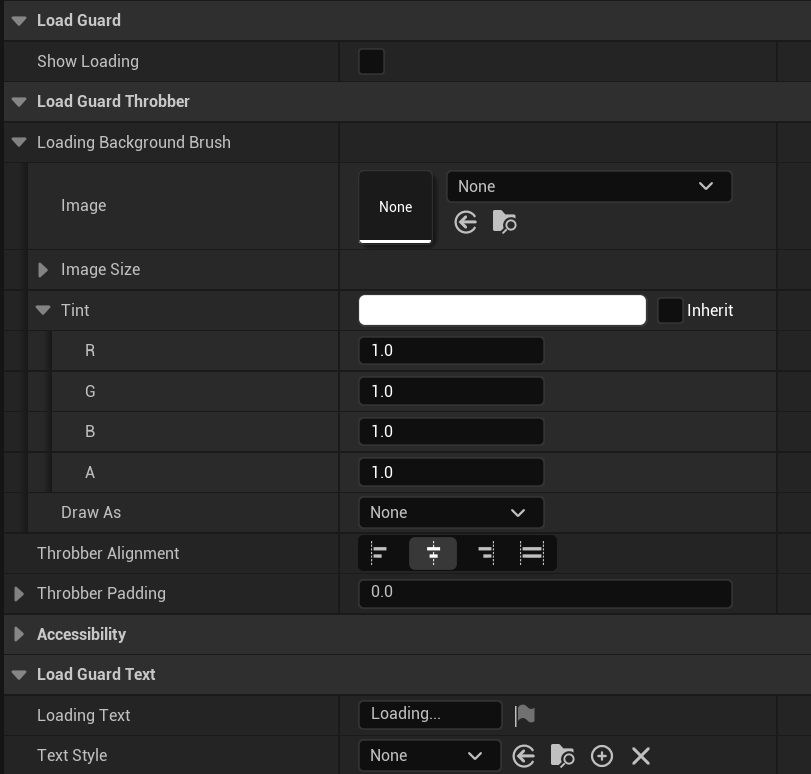Collapse the Load Guard Text section
Viewport: 811px width, 774px height.
[x=19, y=675]
